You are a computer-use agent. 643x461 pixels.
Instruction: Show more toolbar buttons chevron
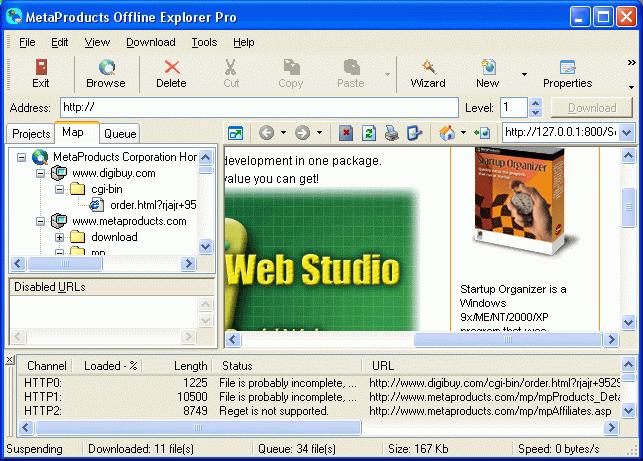pyautogui.click(x=632, y=62)
